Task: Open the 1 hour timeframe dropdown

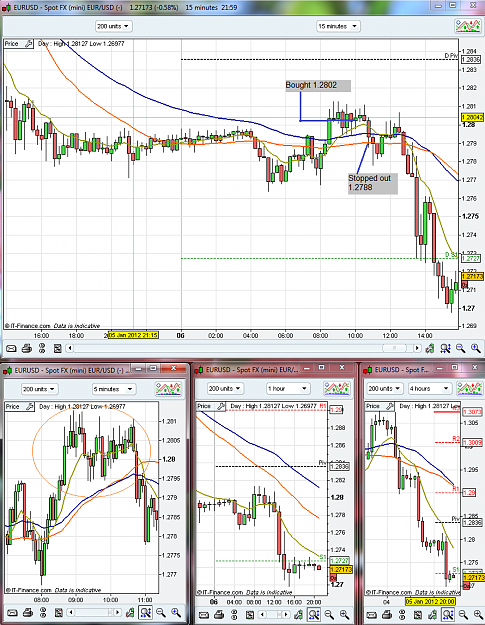Action: click(x=288, y=388)
